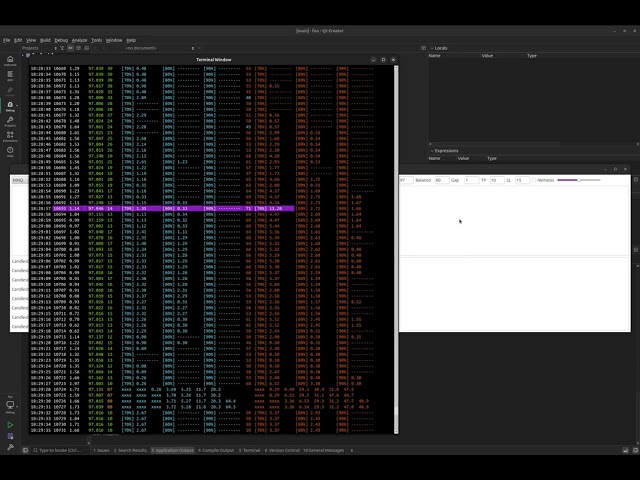Screen dimensions: 640x480
Task: Switch to Issues output tab
Action: [101, 450]
